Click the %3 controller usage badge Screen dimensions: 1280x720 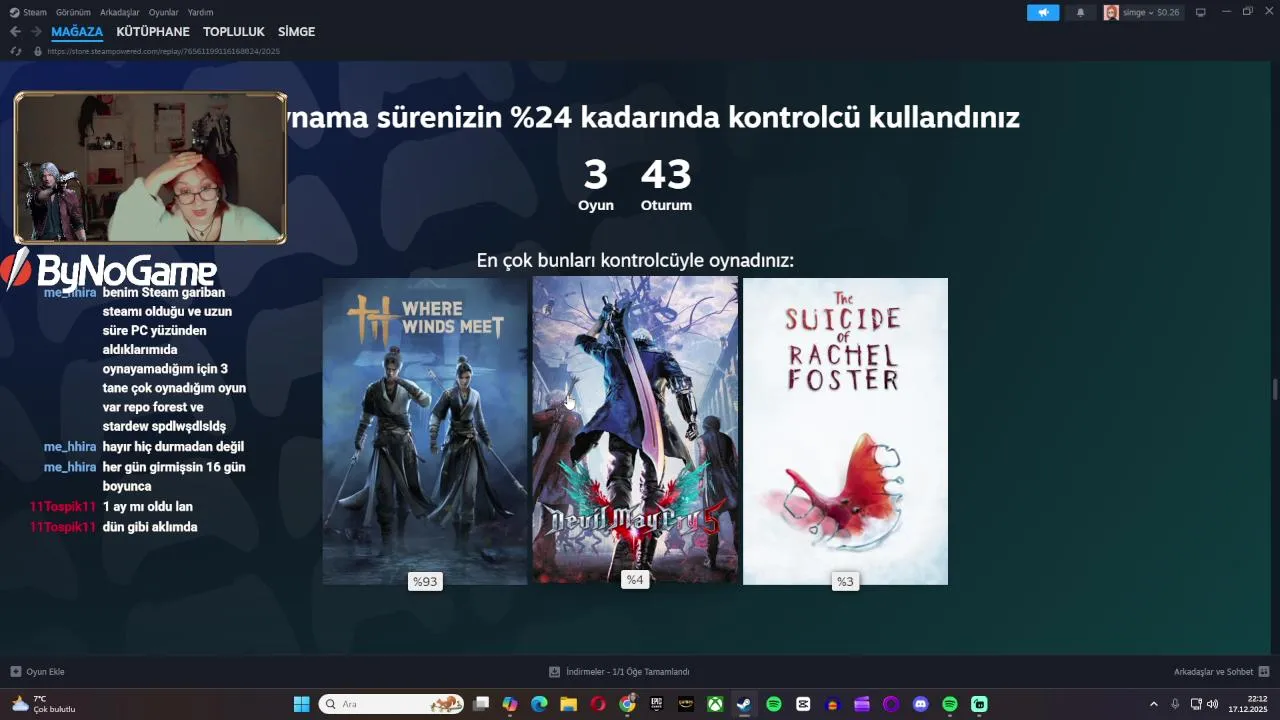(845, 581)
